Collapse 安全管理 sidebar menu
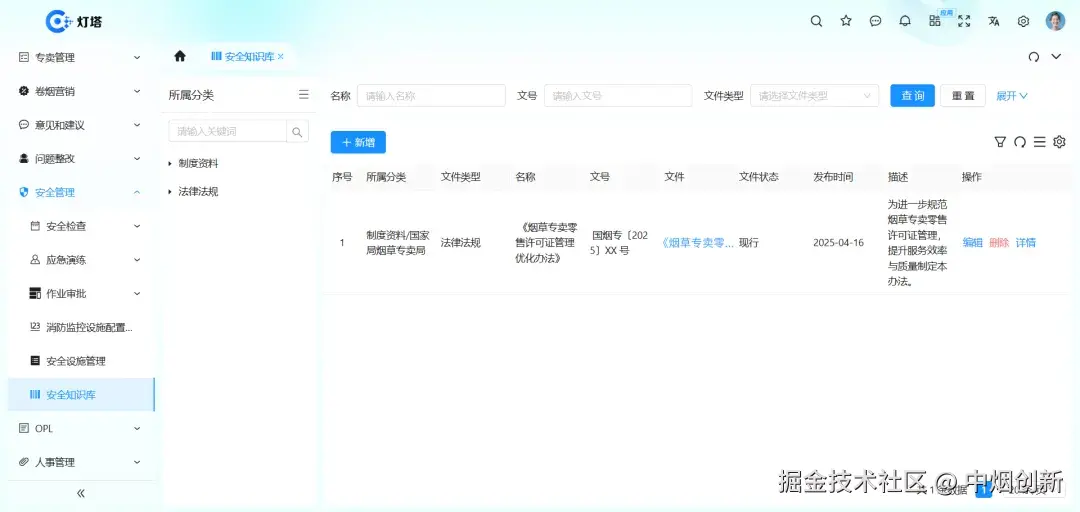This screenshot has width=1080, height=512. pyautogui.click(x=79, y=192)
